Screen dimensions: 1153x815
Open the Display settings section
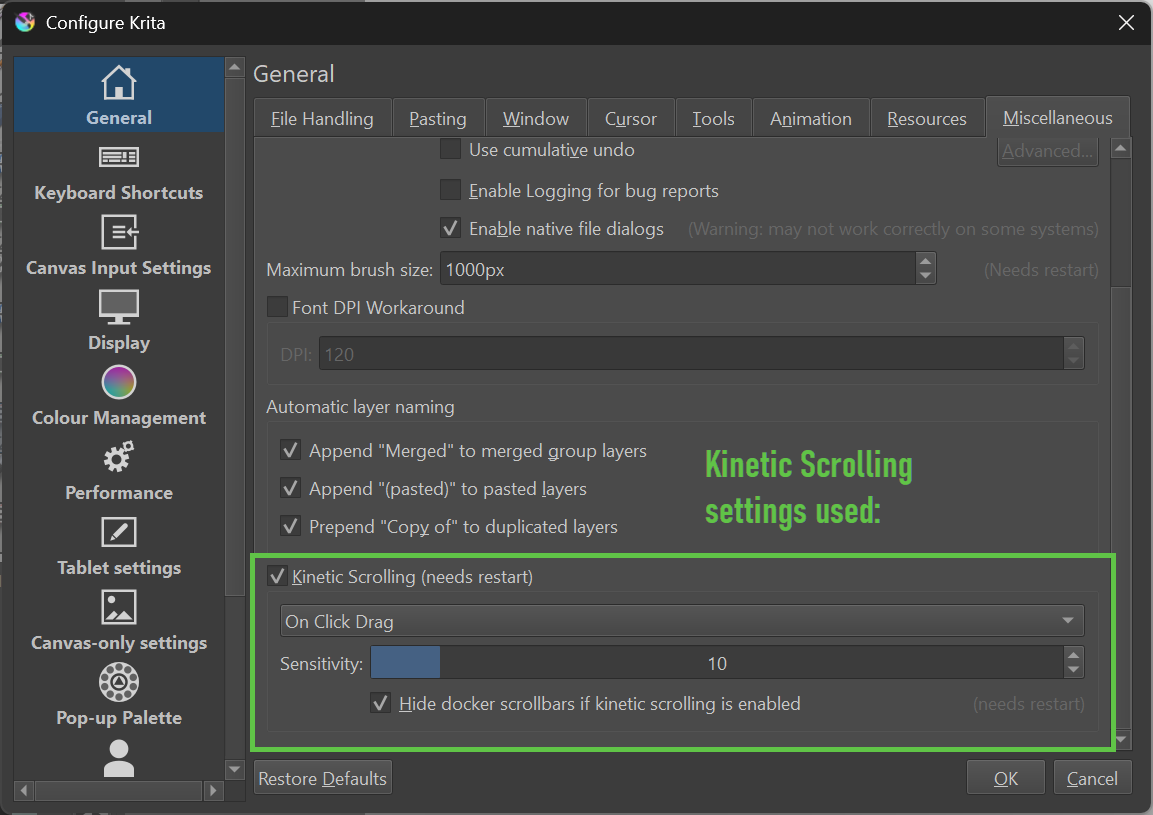[118, 320]
